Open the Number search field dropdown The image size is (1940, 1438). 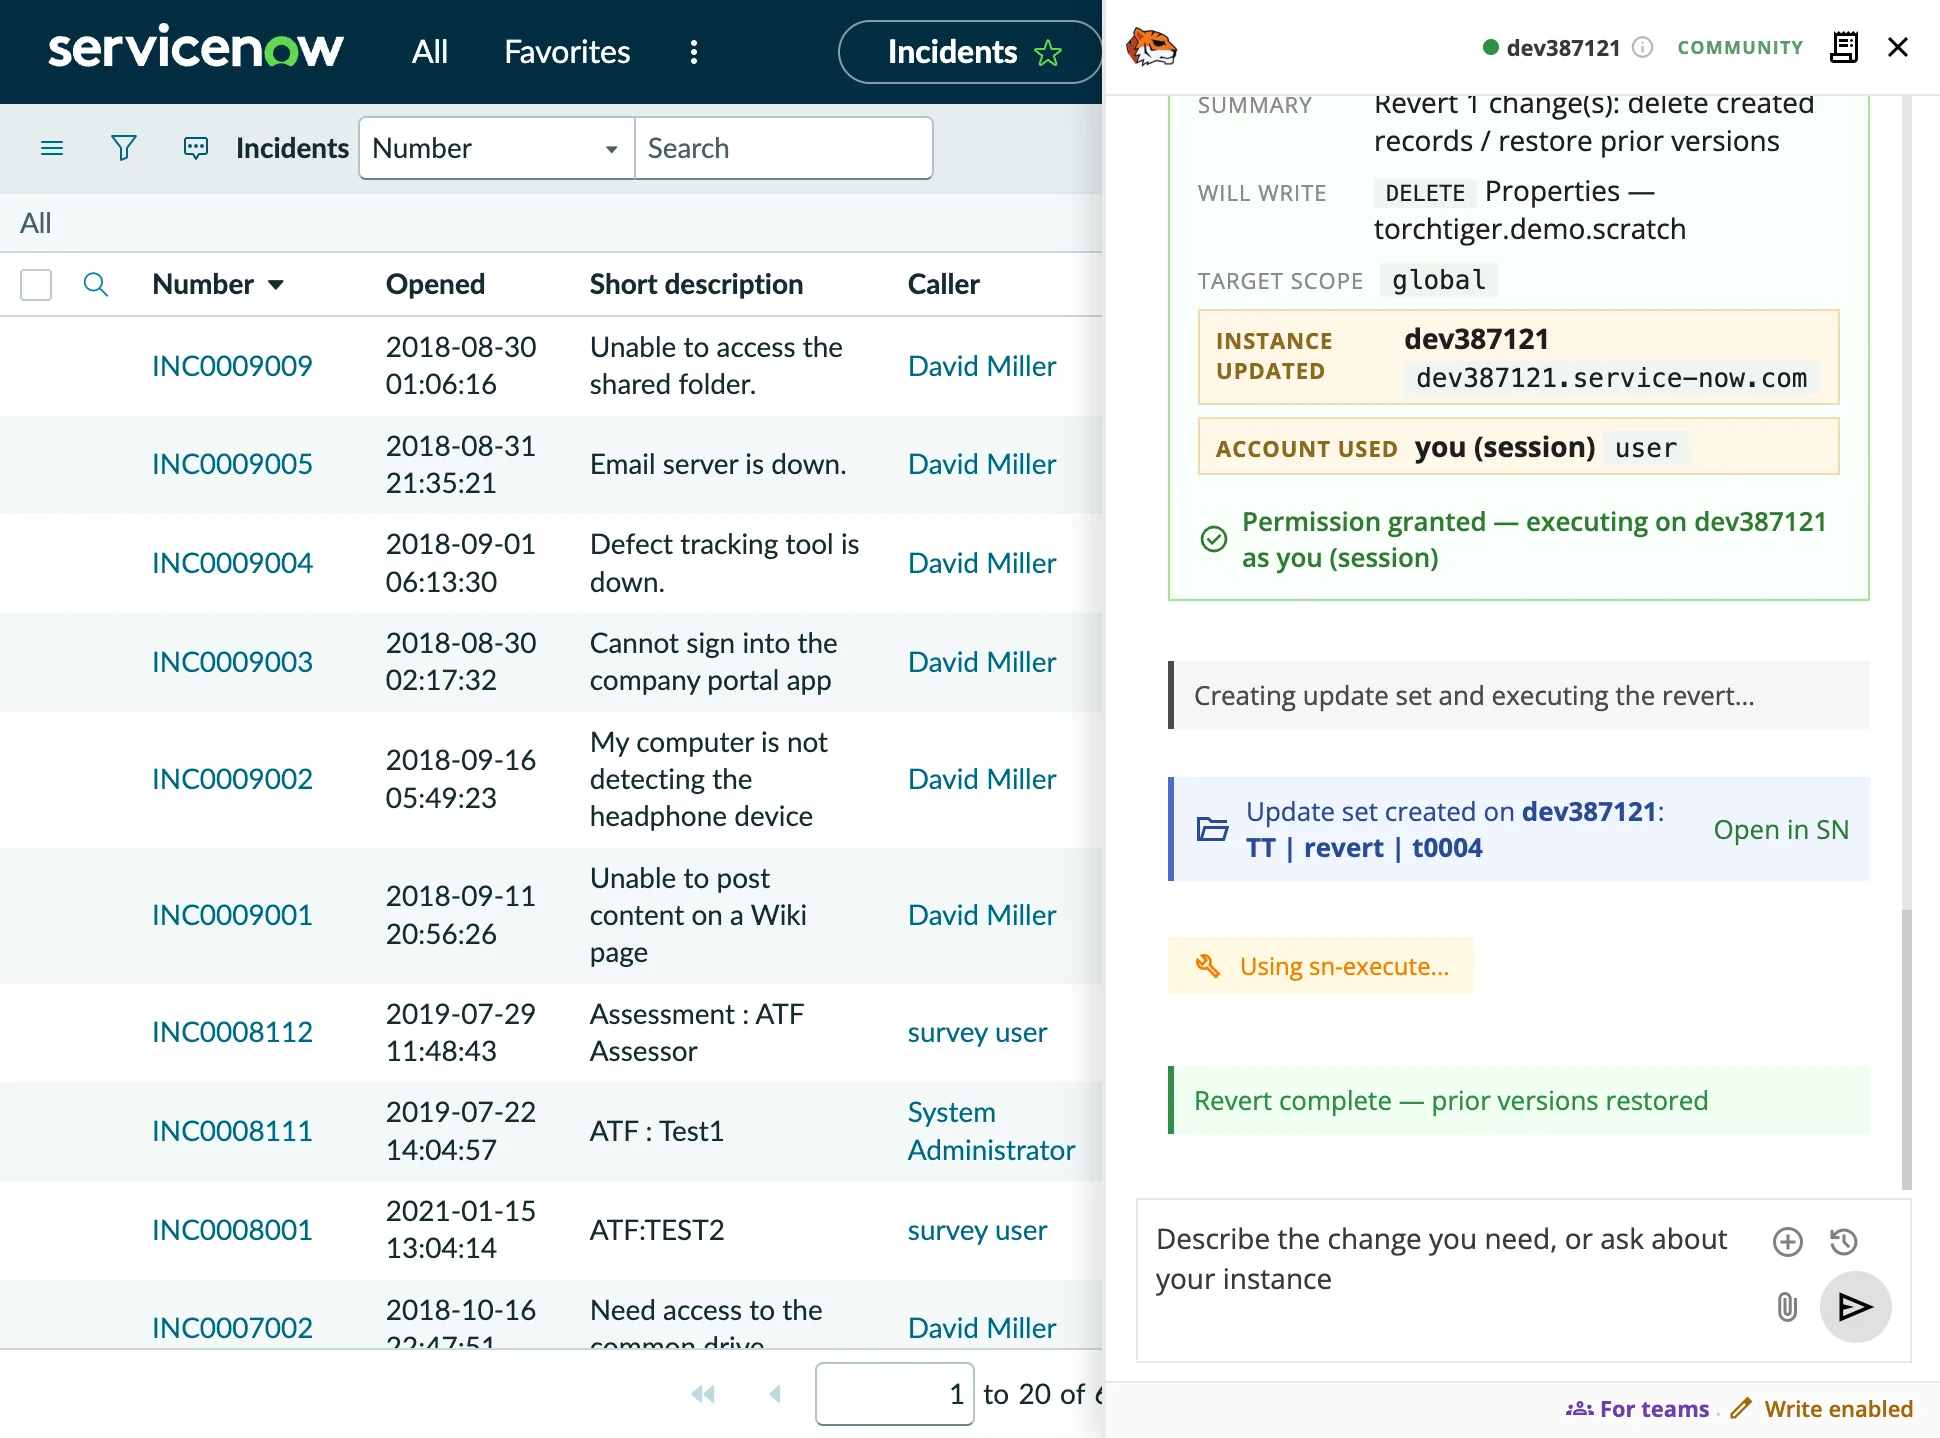[497, 149]
